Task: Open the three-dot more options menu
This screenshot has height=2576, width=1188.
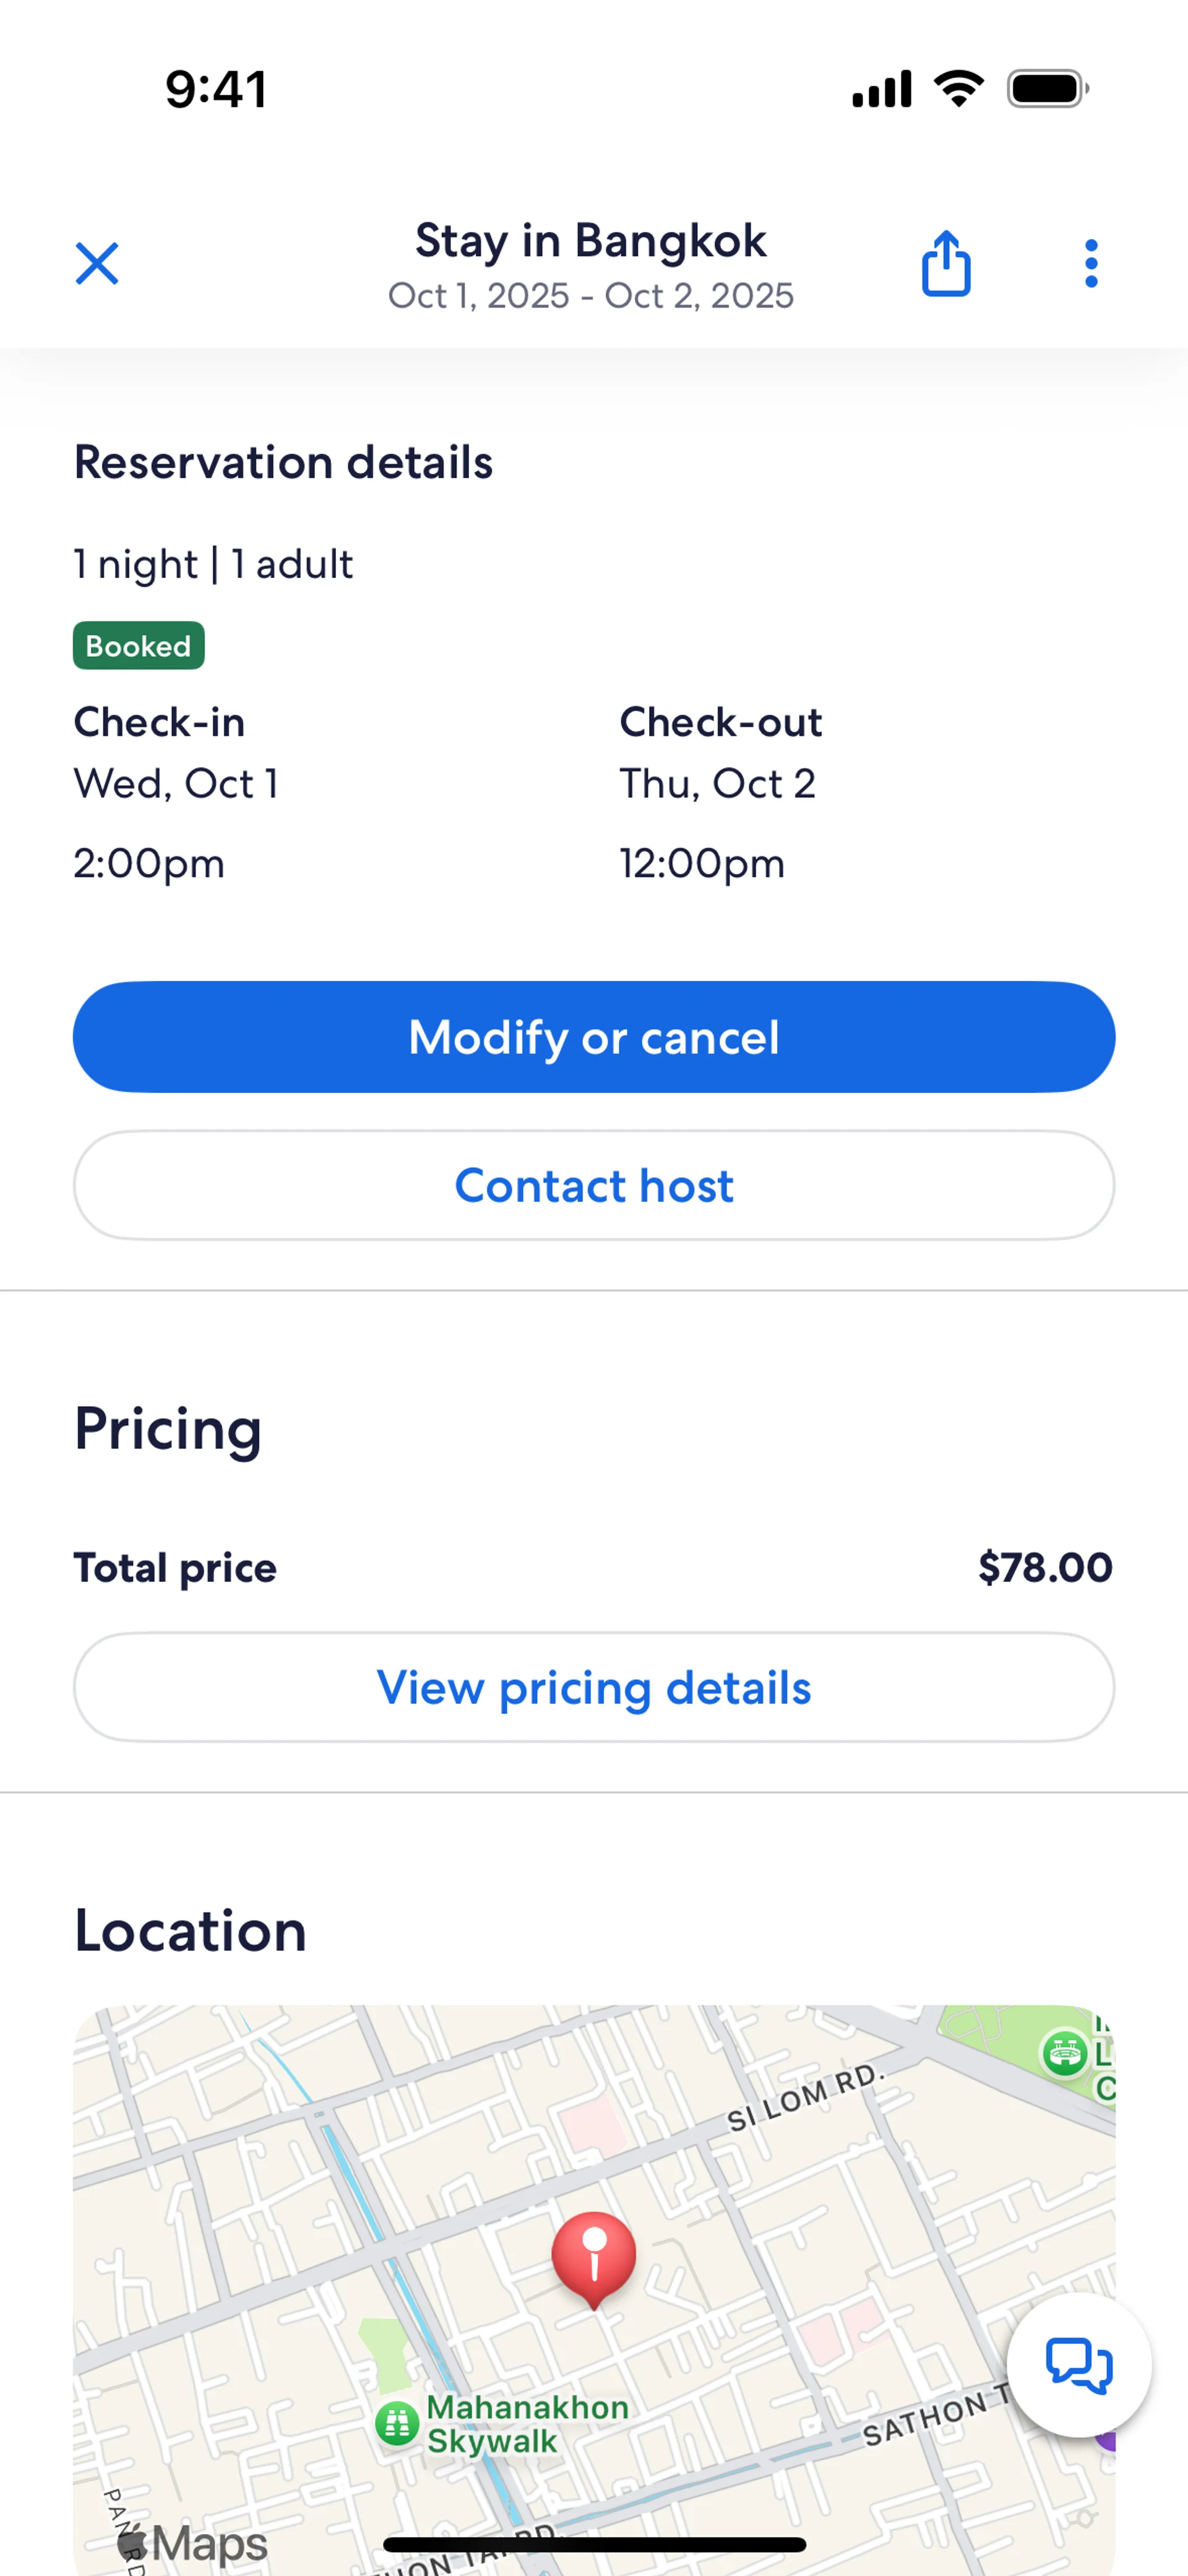Action: [1091, 264]
